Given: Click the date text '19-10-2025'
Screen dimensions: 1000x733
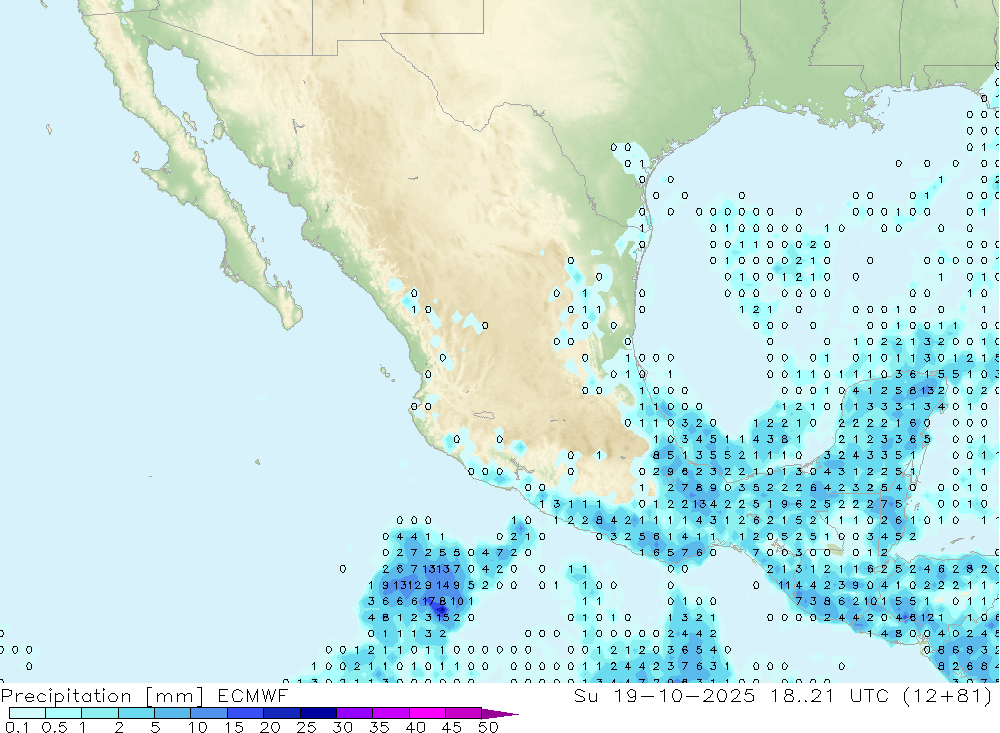Looking at the screenshot, I should click(x=684, y=695).
